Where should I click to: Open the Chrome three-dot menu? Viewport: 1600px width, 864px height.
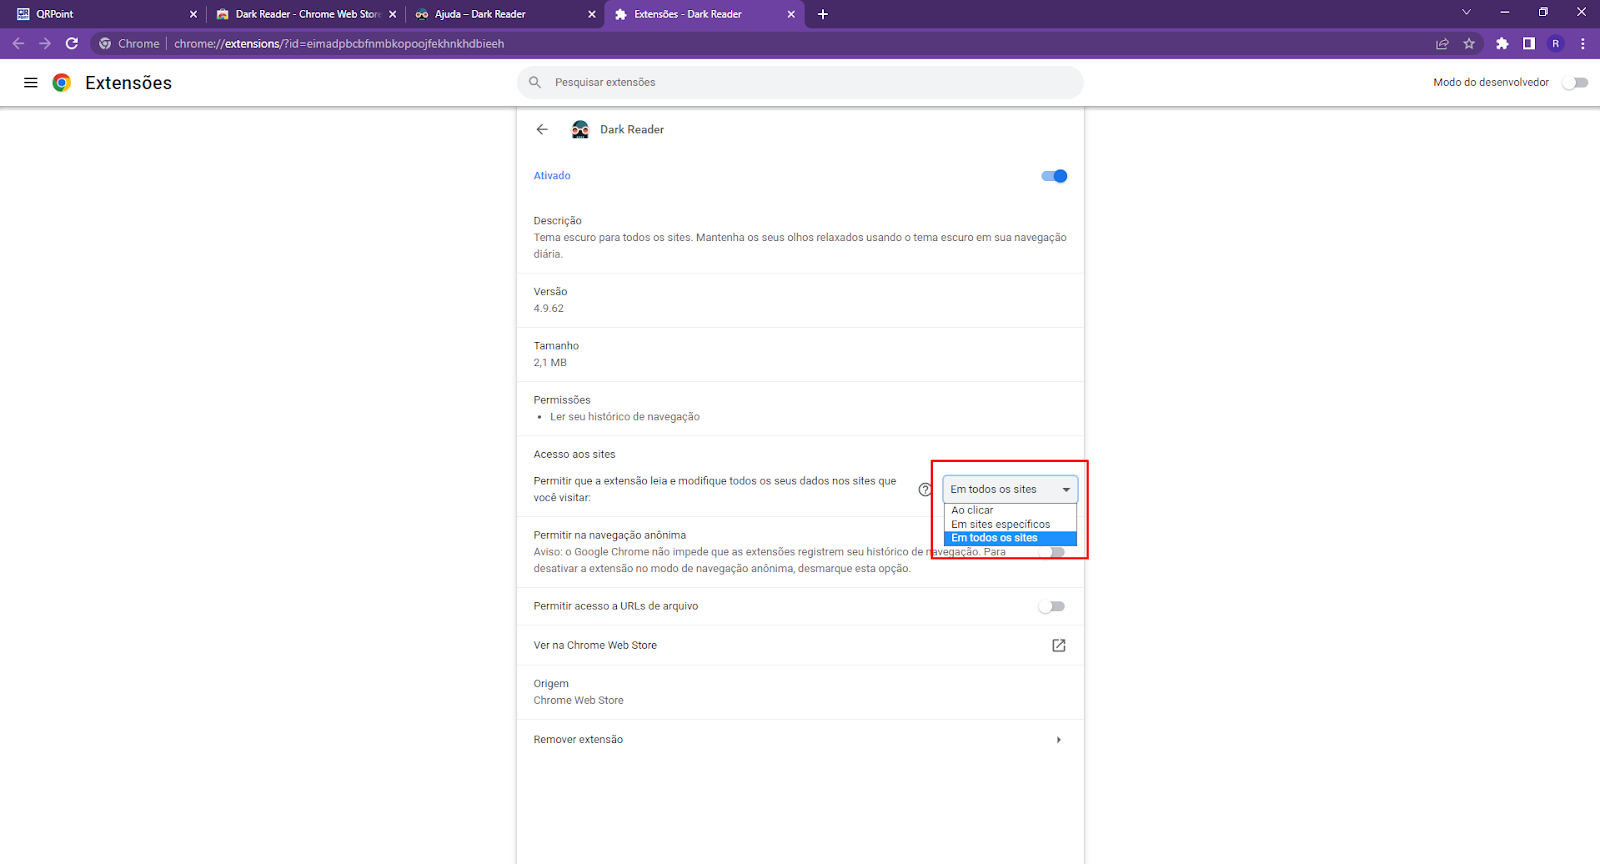[x=1582, y=43]
